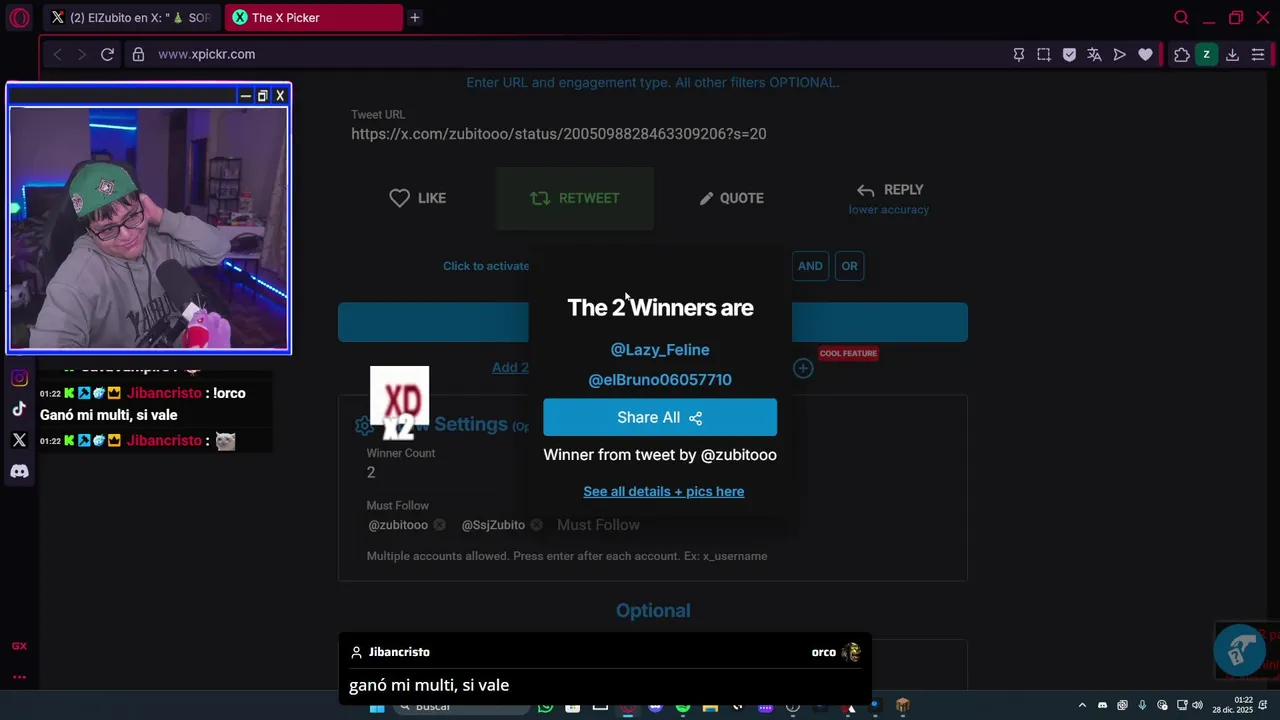Toggle the RETWEET engagement type
This screenshot has width=1280, height=720.
point(575,198)
